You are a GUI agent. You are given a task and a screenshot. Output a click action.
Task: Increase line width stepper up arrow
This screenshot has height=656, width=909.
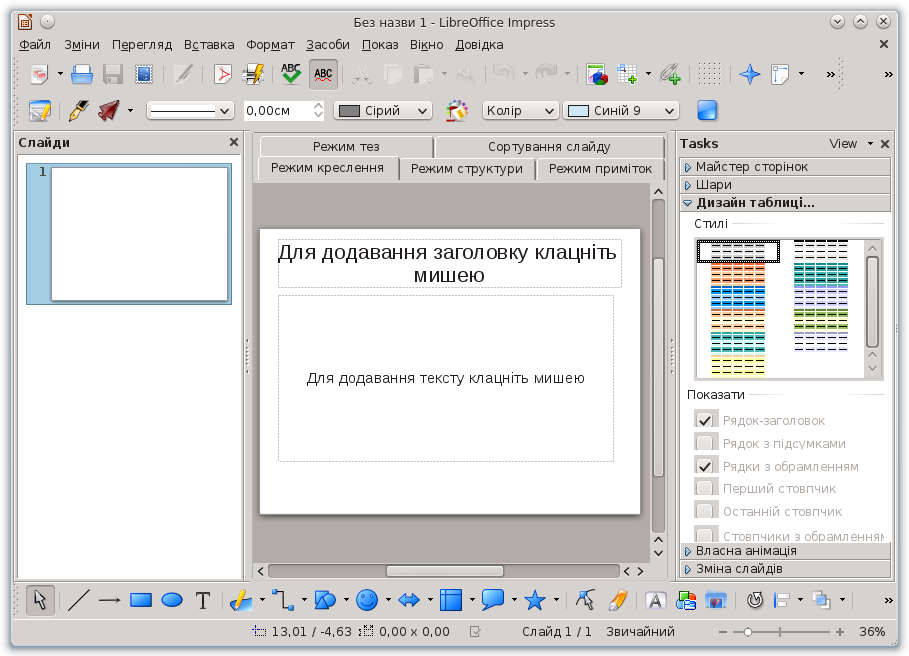pos(318,106)
